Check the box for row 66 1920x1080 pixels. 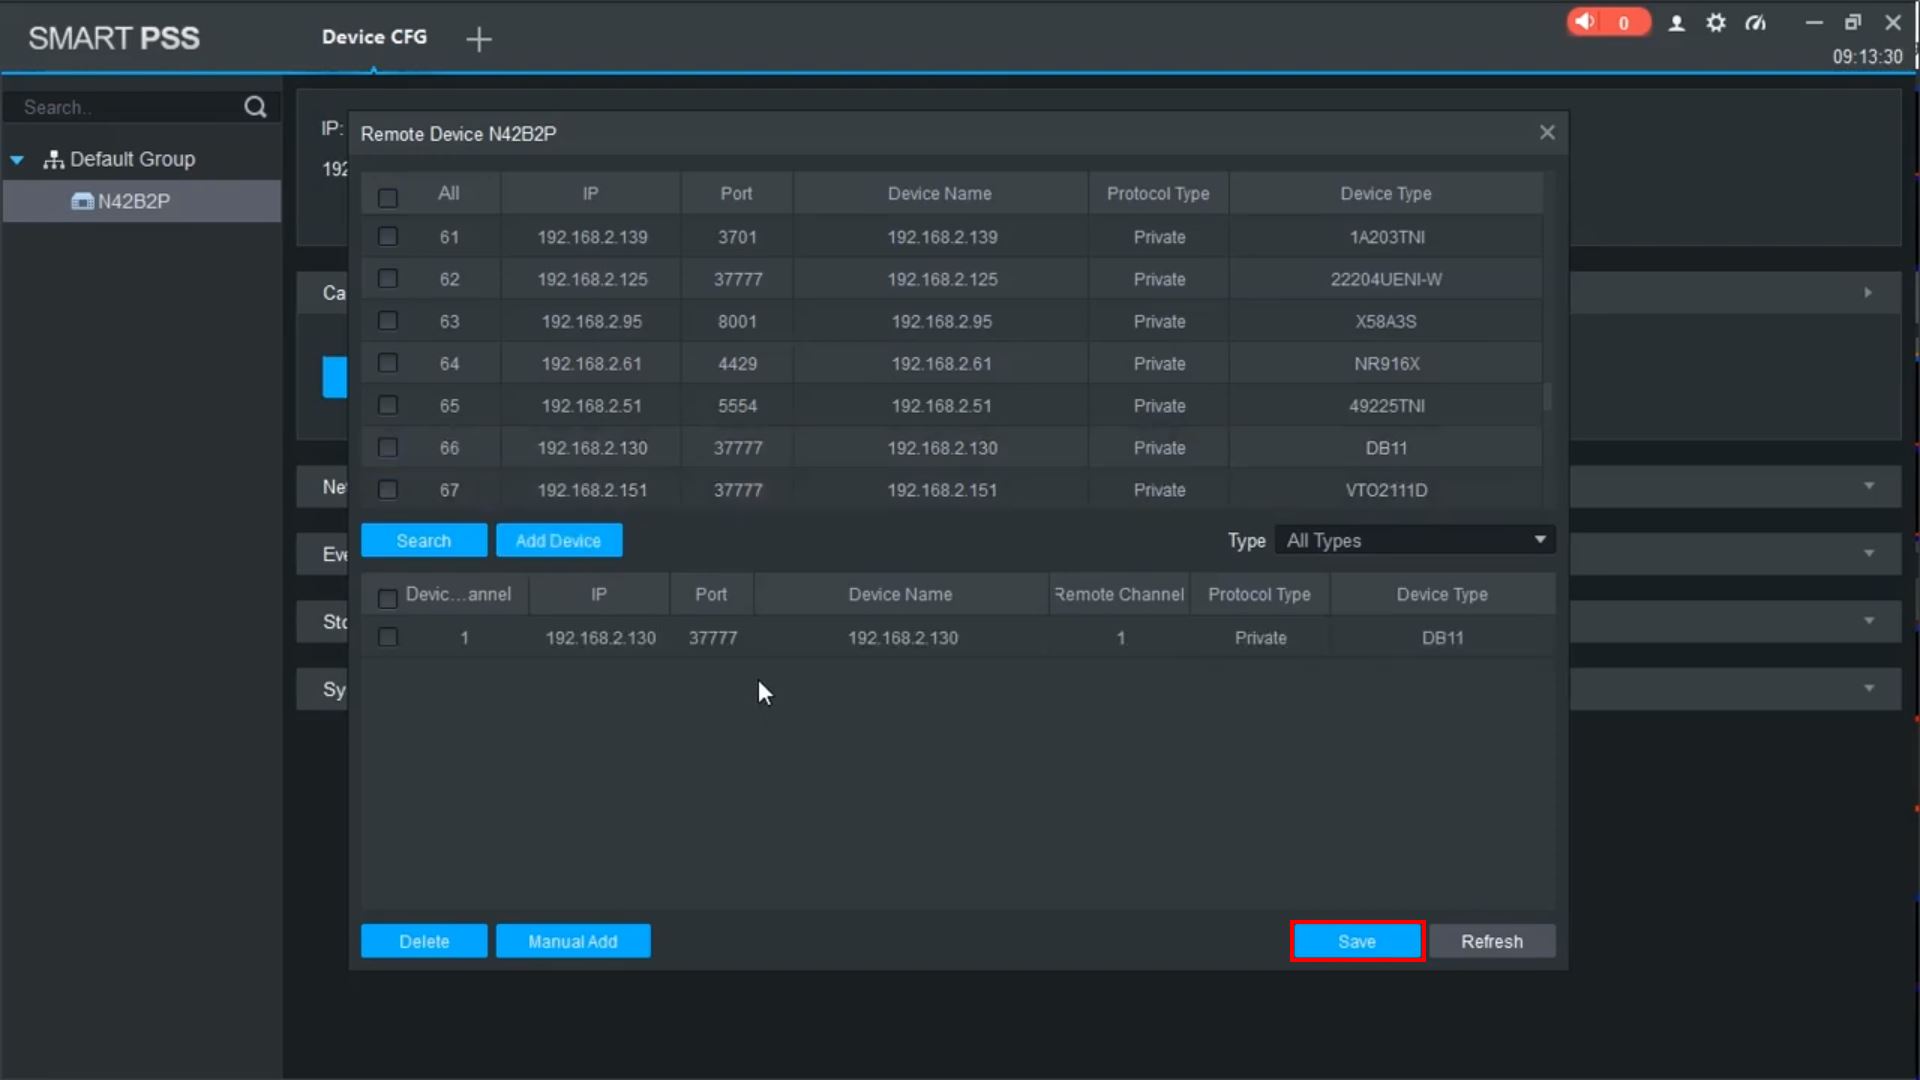coord(388,448)
